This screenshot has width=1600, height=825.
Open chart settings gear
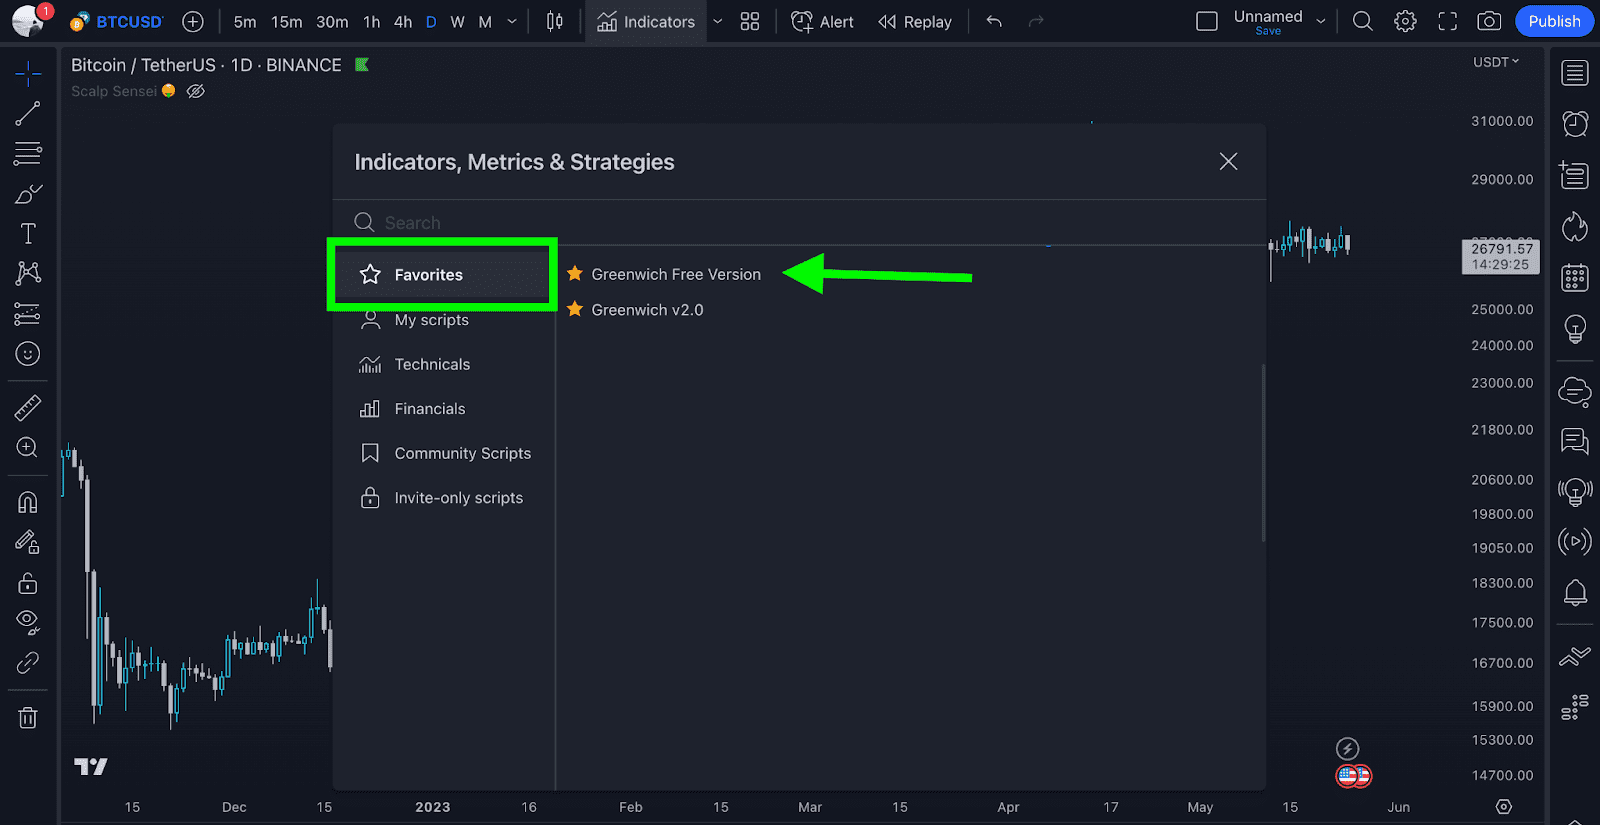point(1405,21)
